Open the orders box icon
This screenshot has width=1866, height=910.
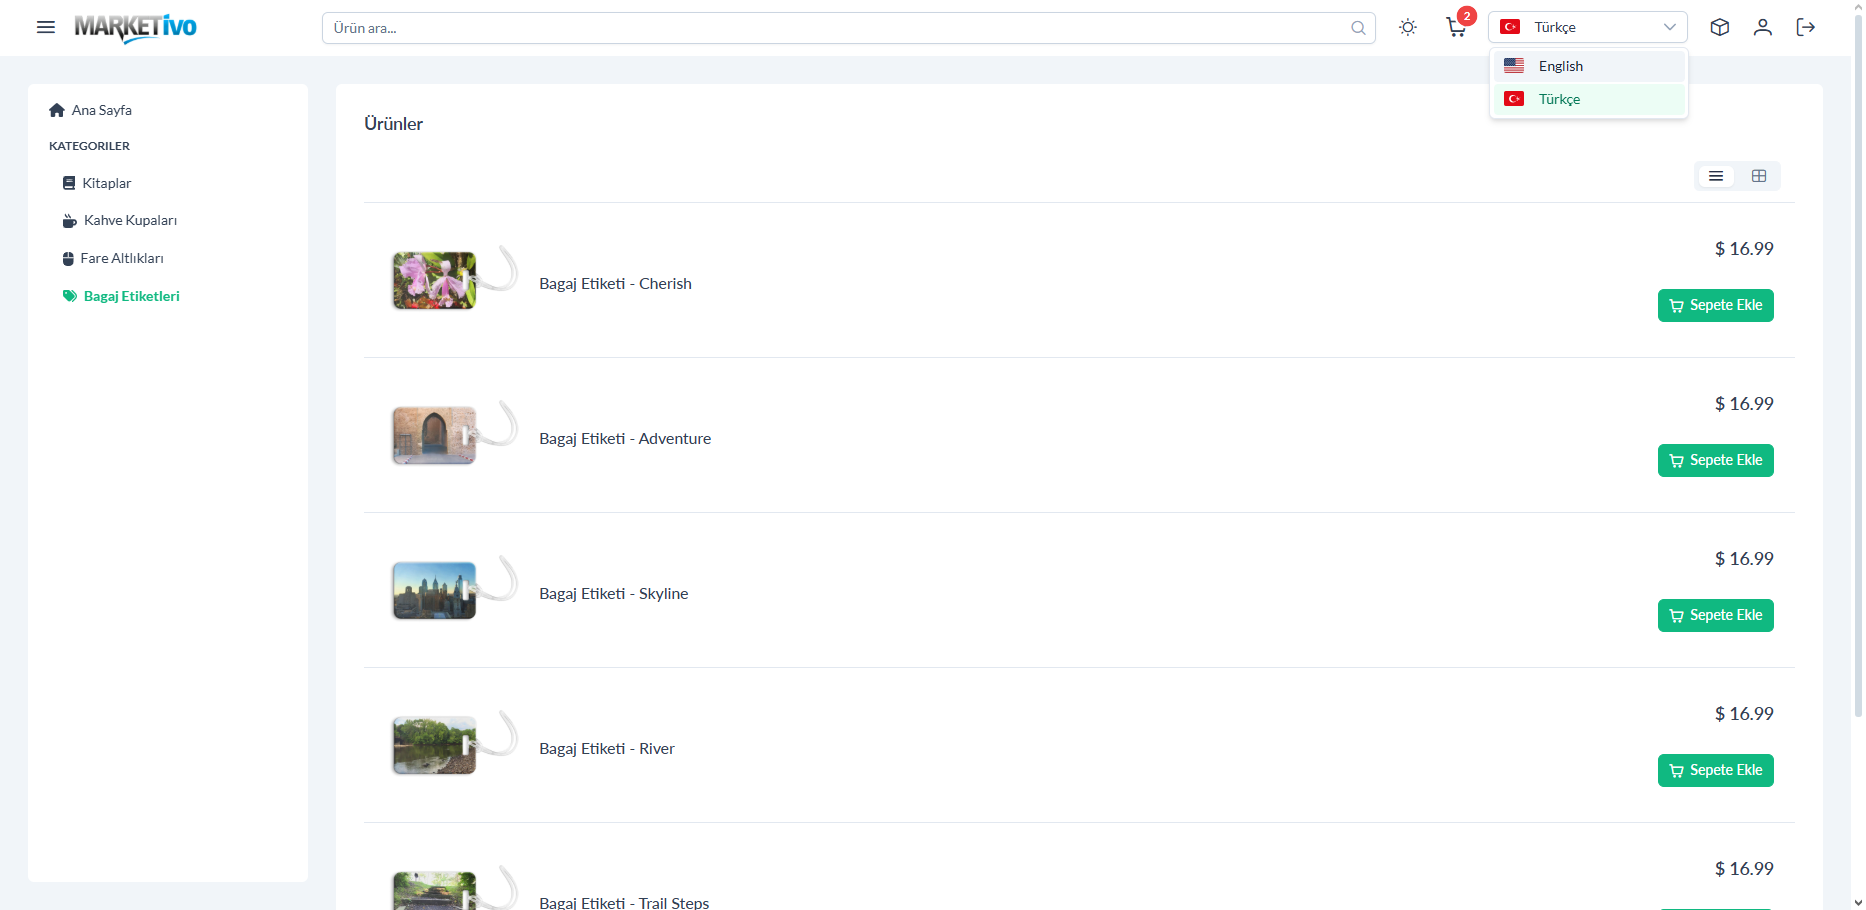click(x=1720, y=27)
